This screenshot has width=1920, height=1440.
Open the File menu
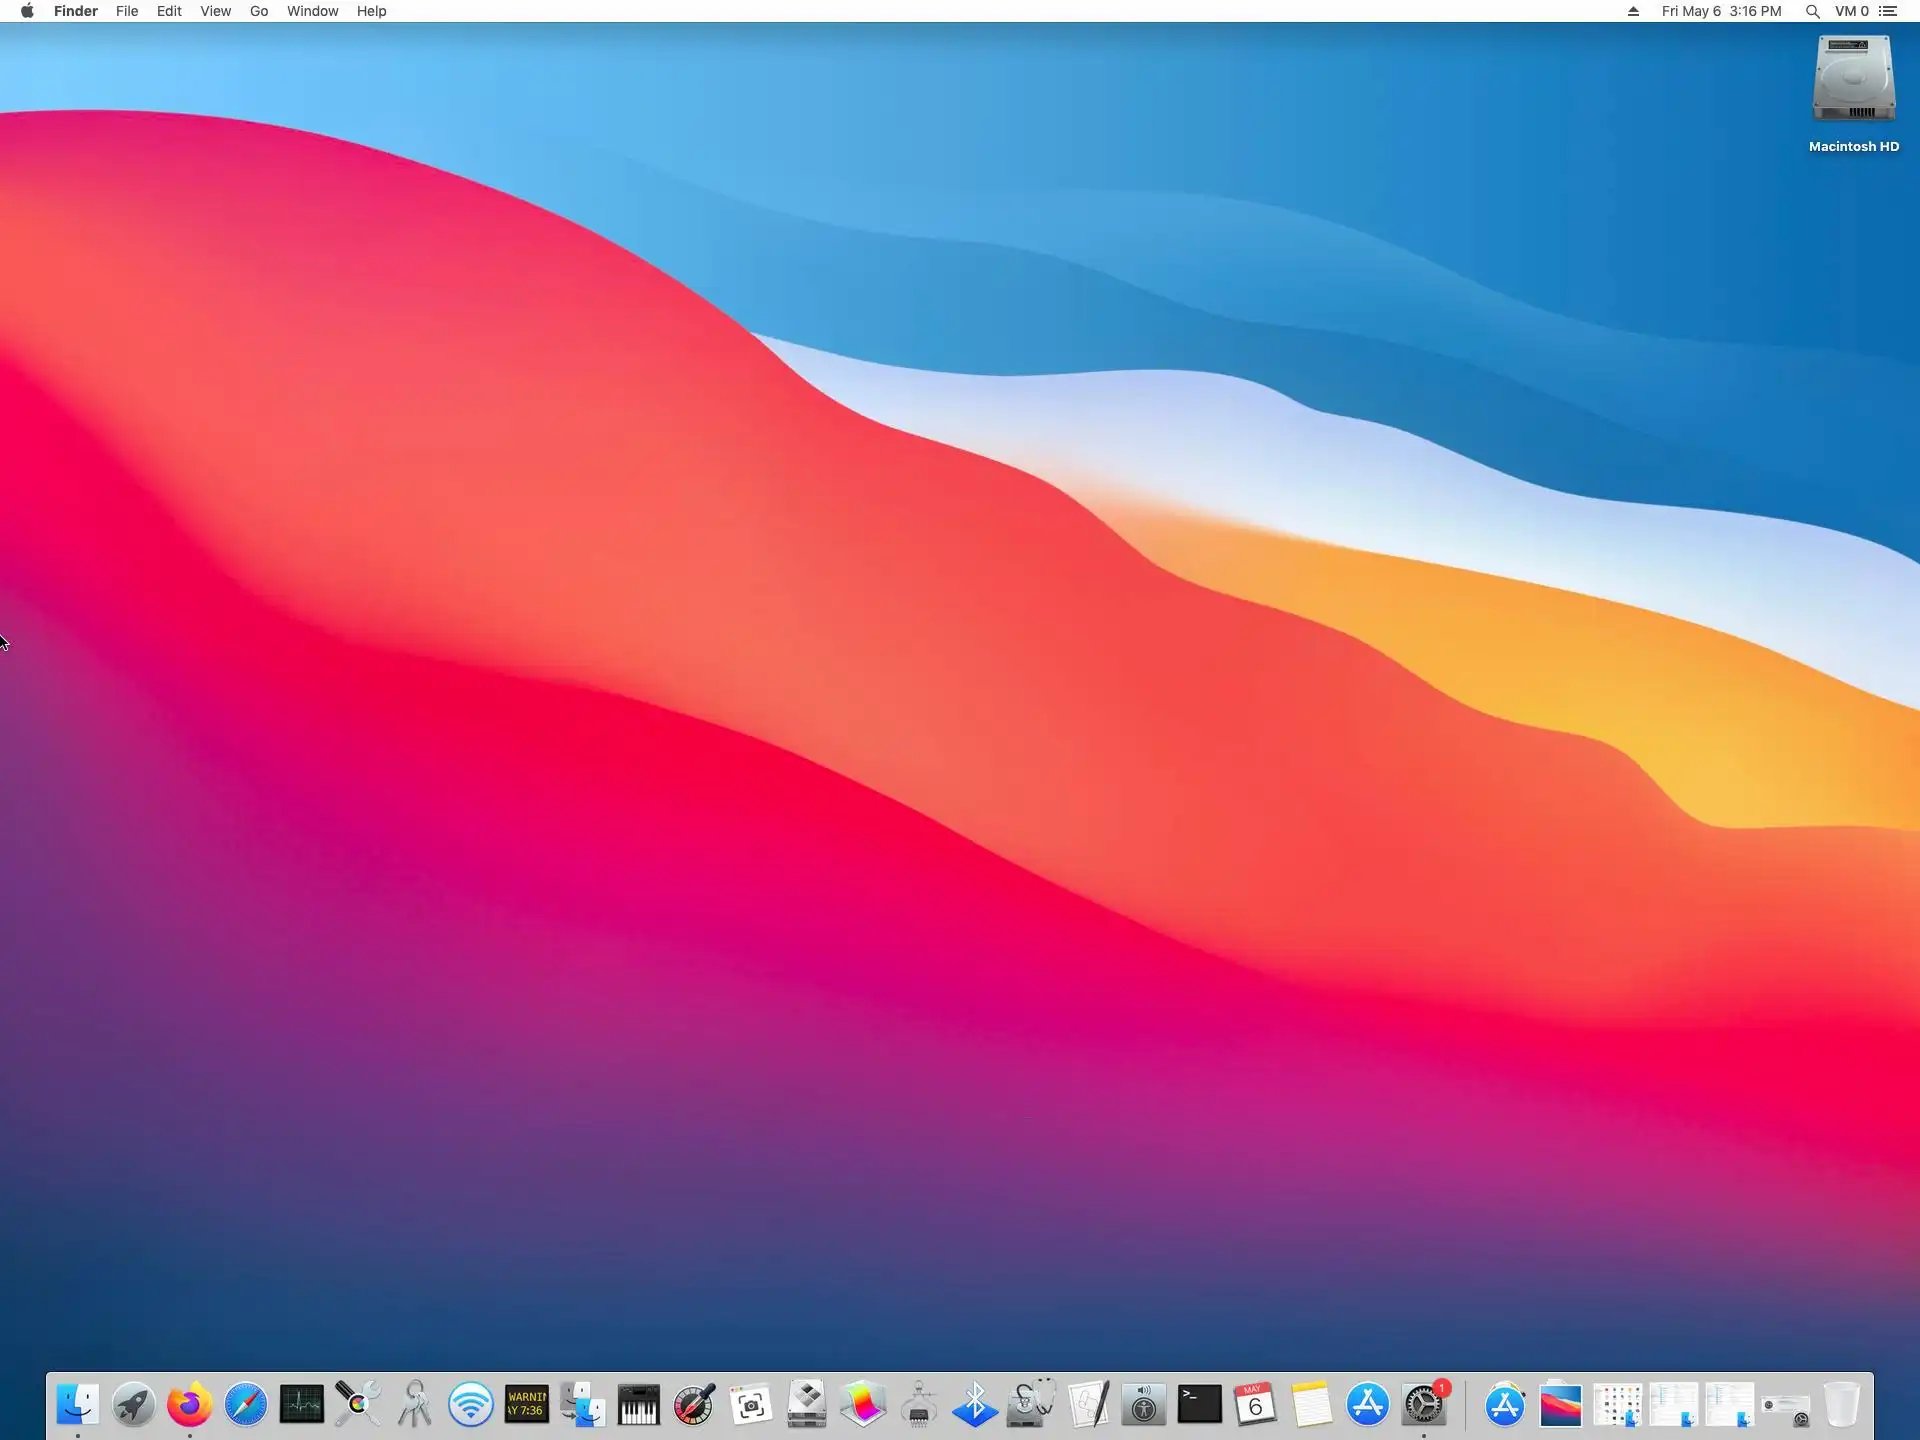point(127,11)
